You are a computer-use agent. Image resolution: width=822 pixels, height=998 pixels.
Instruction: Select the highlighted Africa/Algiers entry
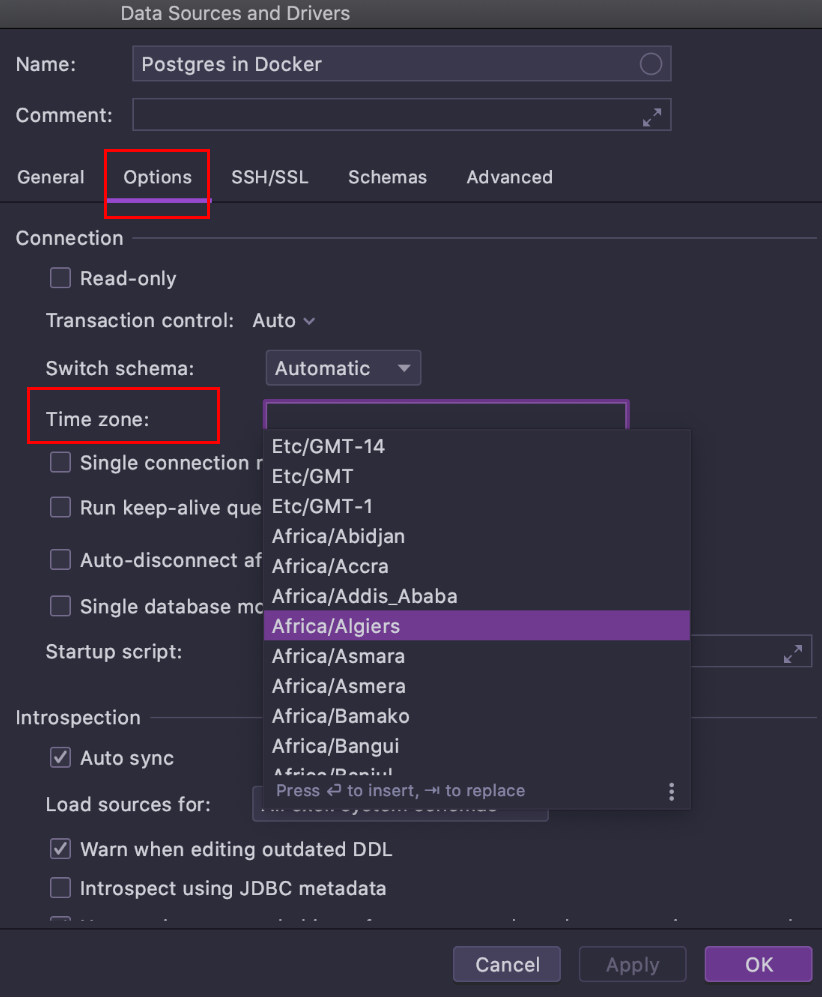tap(477, 626)
